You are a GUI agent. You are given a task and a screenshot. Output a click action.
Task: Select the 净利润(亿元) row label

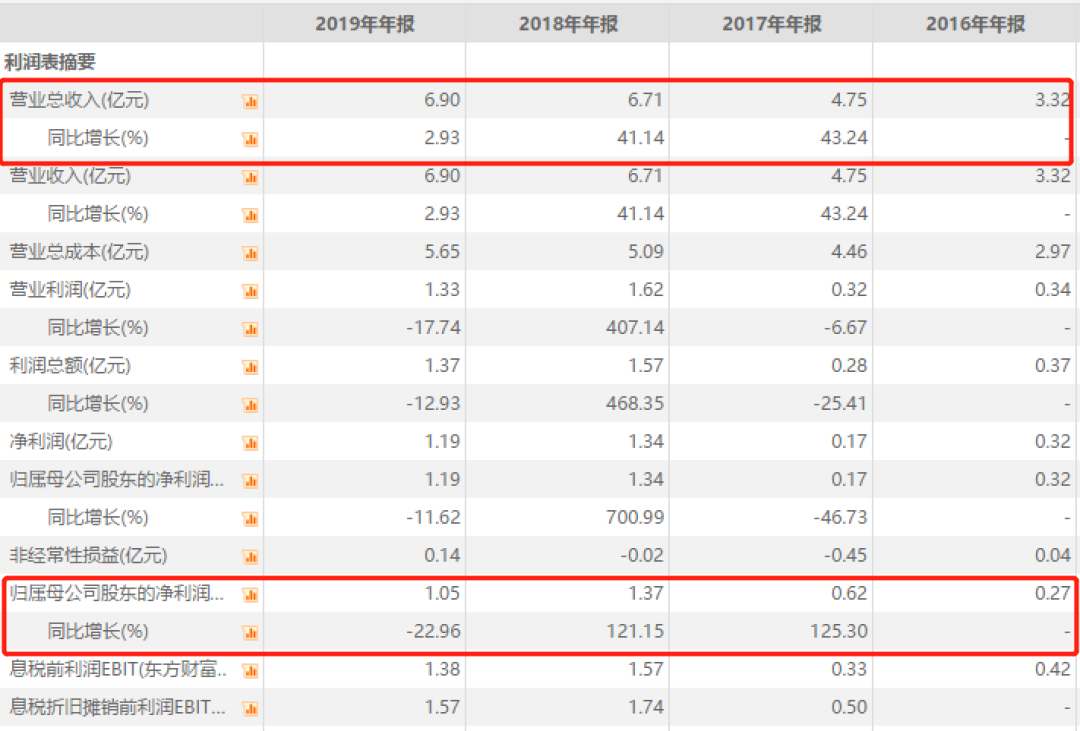[x=61, y=441]
